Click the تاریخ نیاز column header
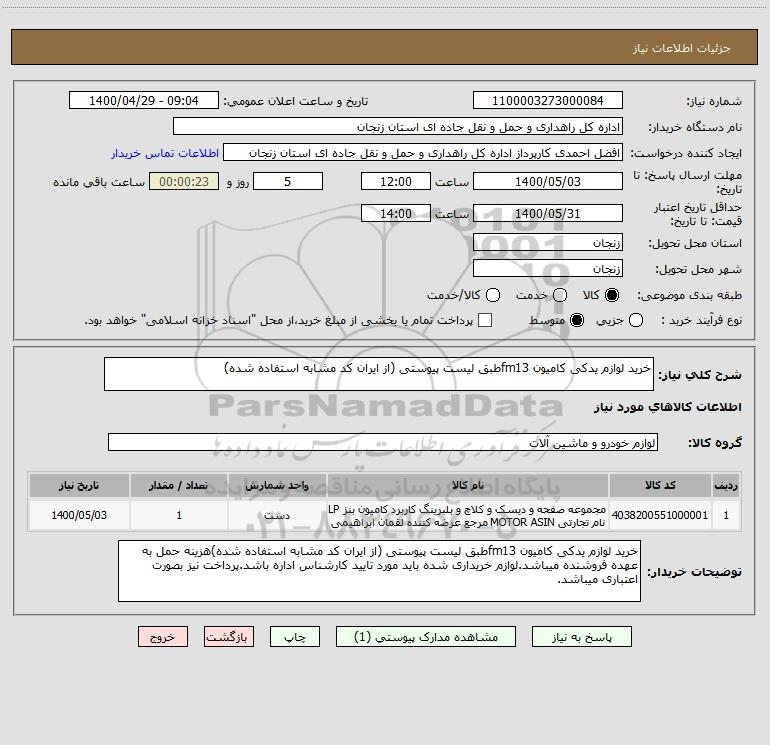The width and height of the screenshot is (770, 745). pos(79,485)
